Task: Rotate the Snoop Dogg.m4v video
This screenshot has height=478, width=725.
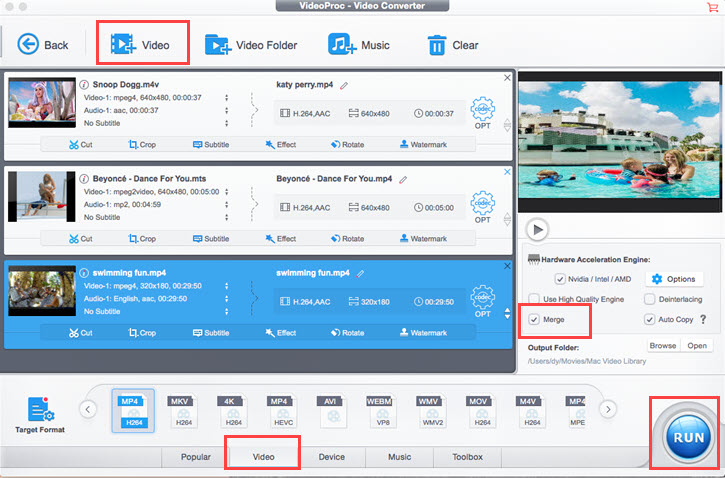Action: tap(347, 145)
